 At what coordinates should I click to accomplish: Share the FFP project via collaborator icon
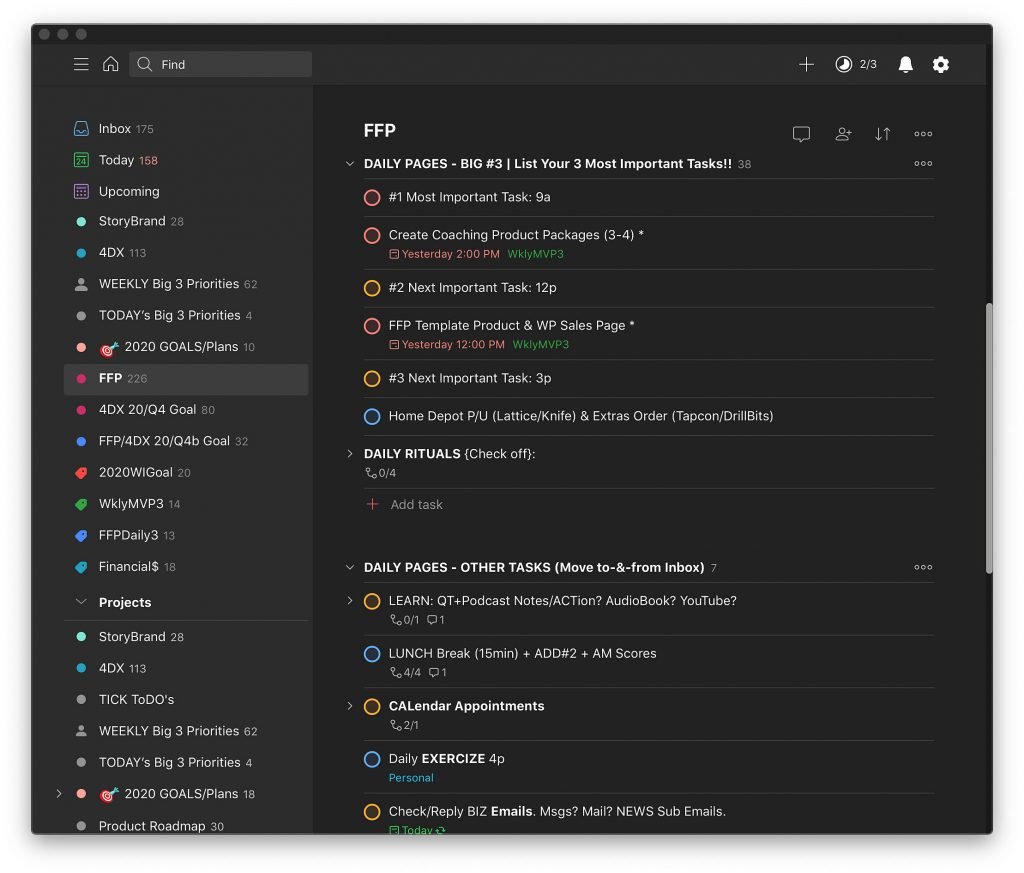(x=843, y=134)
